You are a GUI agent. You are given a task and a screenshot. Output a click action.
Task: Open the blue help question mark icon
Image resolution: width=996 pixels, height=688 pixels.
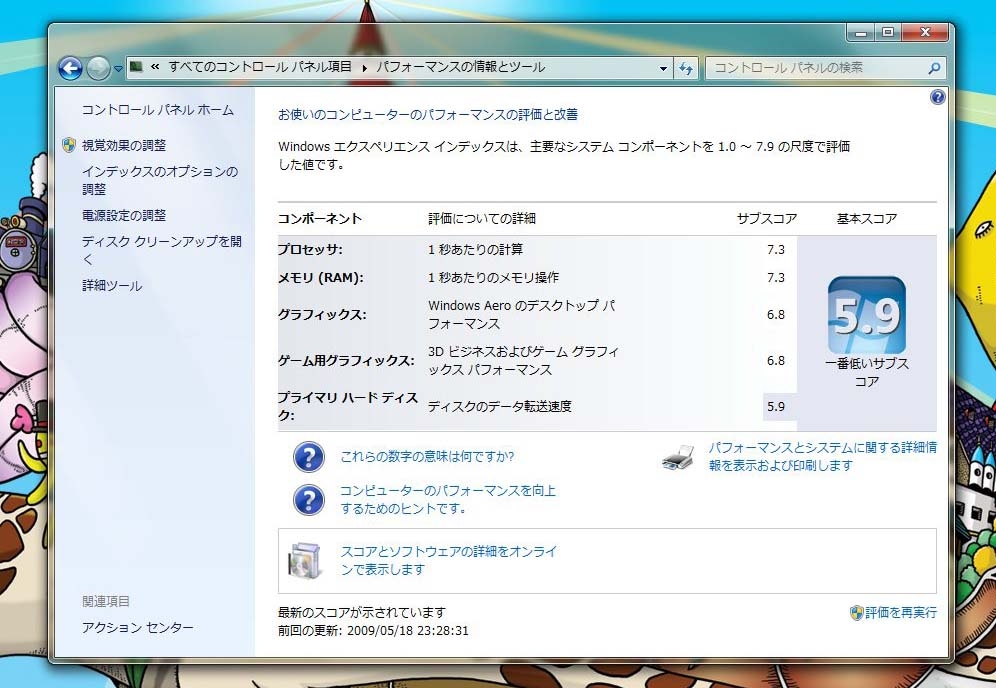tap(938, 97)
